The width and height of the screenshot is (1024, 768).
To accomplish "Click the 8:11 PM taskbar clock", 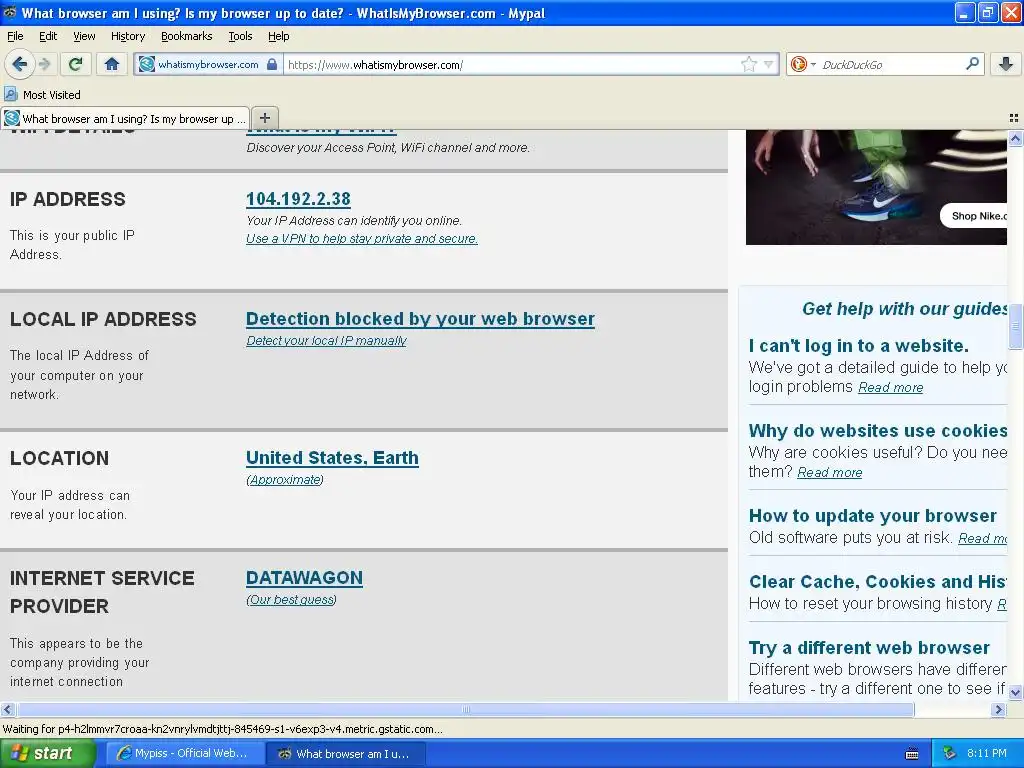I will pos(987,753).
